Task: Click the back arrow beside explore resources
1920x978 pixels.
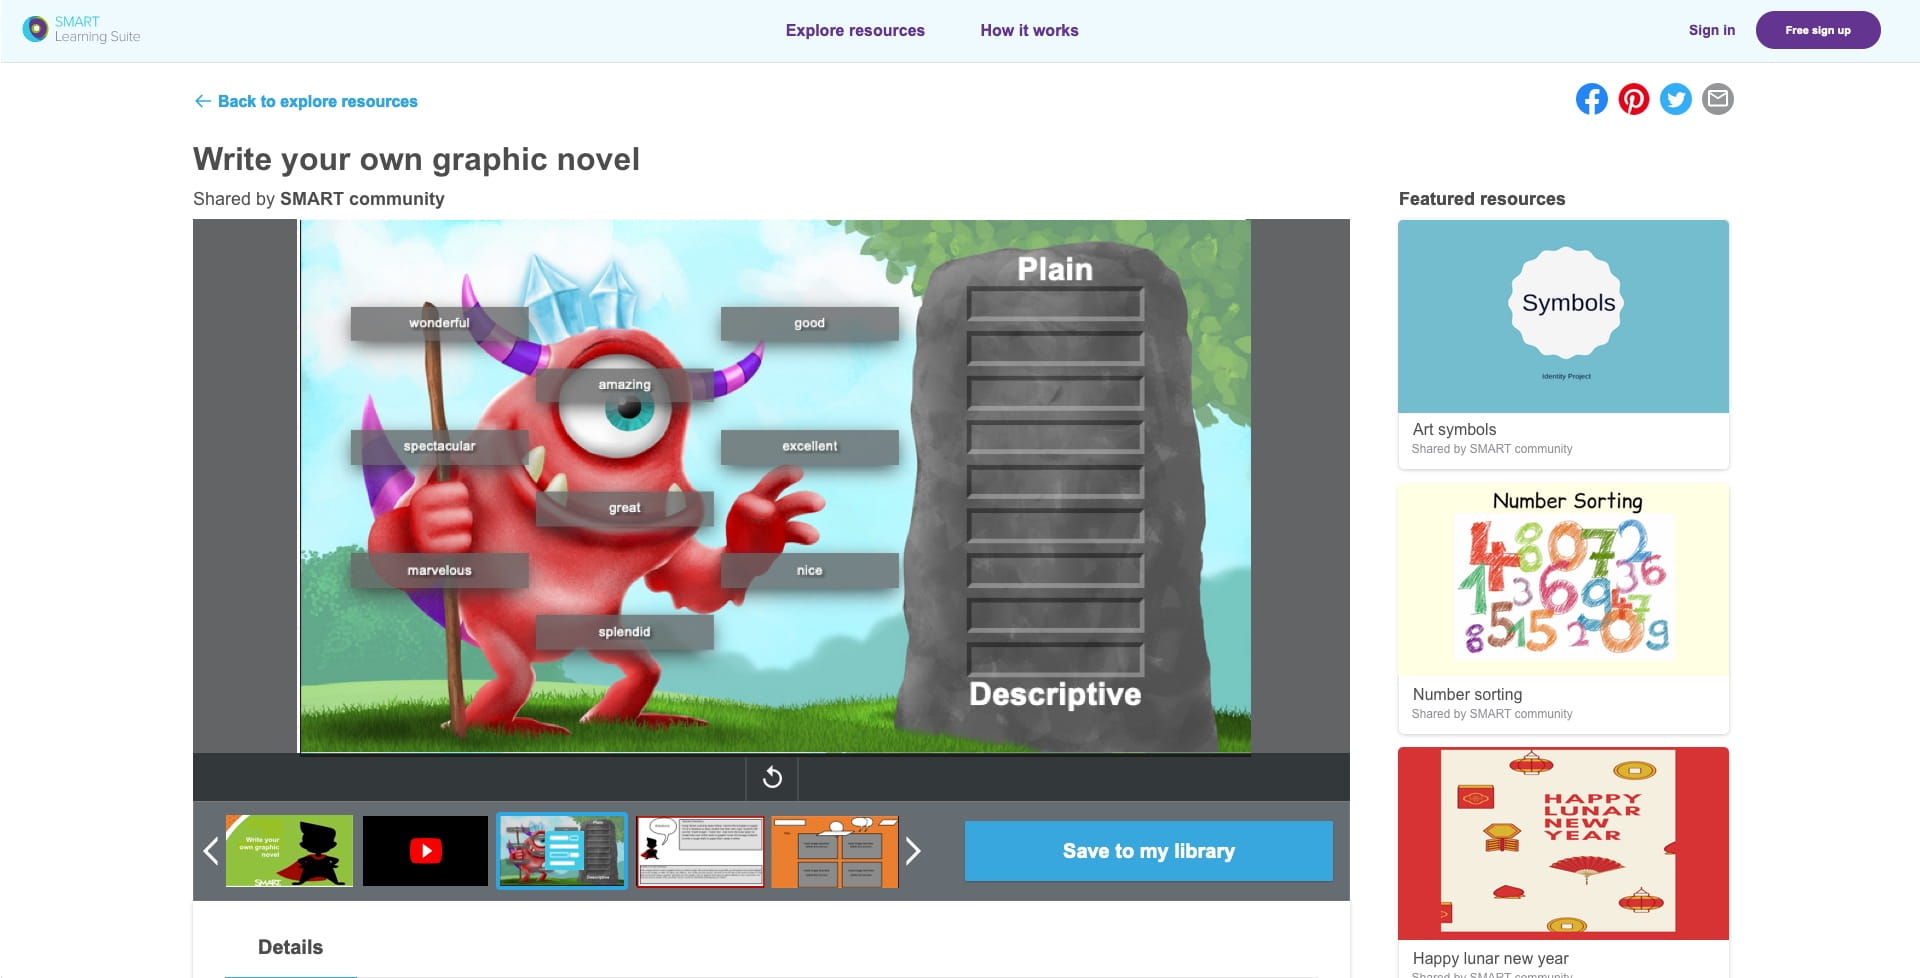Action: pos(203,100)
